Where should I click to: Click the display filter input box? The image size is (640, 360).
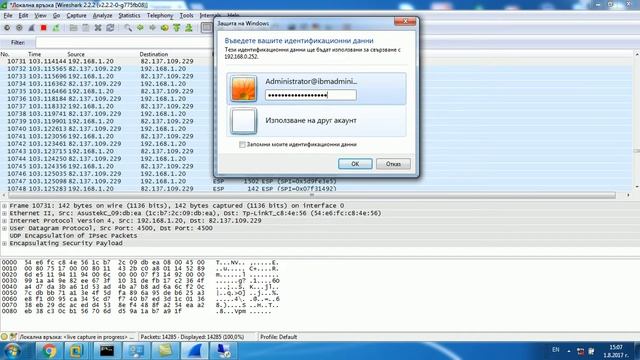(124, 42)
